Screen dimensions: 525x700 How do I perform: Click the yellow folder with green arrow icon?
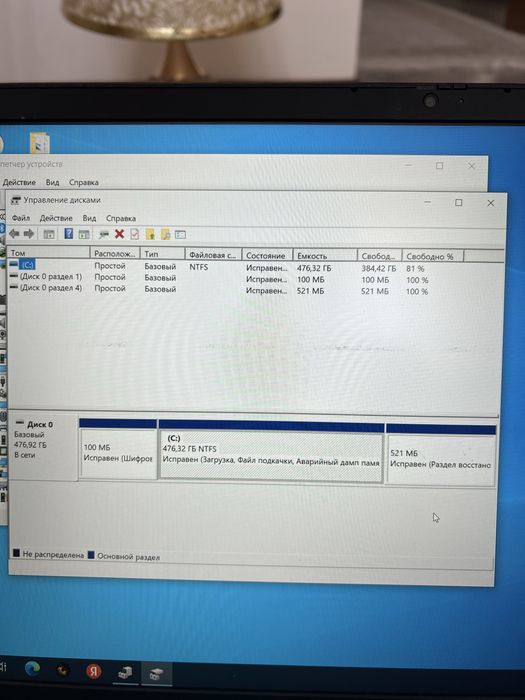click(150, 234)
